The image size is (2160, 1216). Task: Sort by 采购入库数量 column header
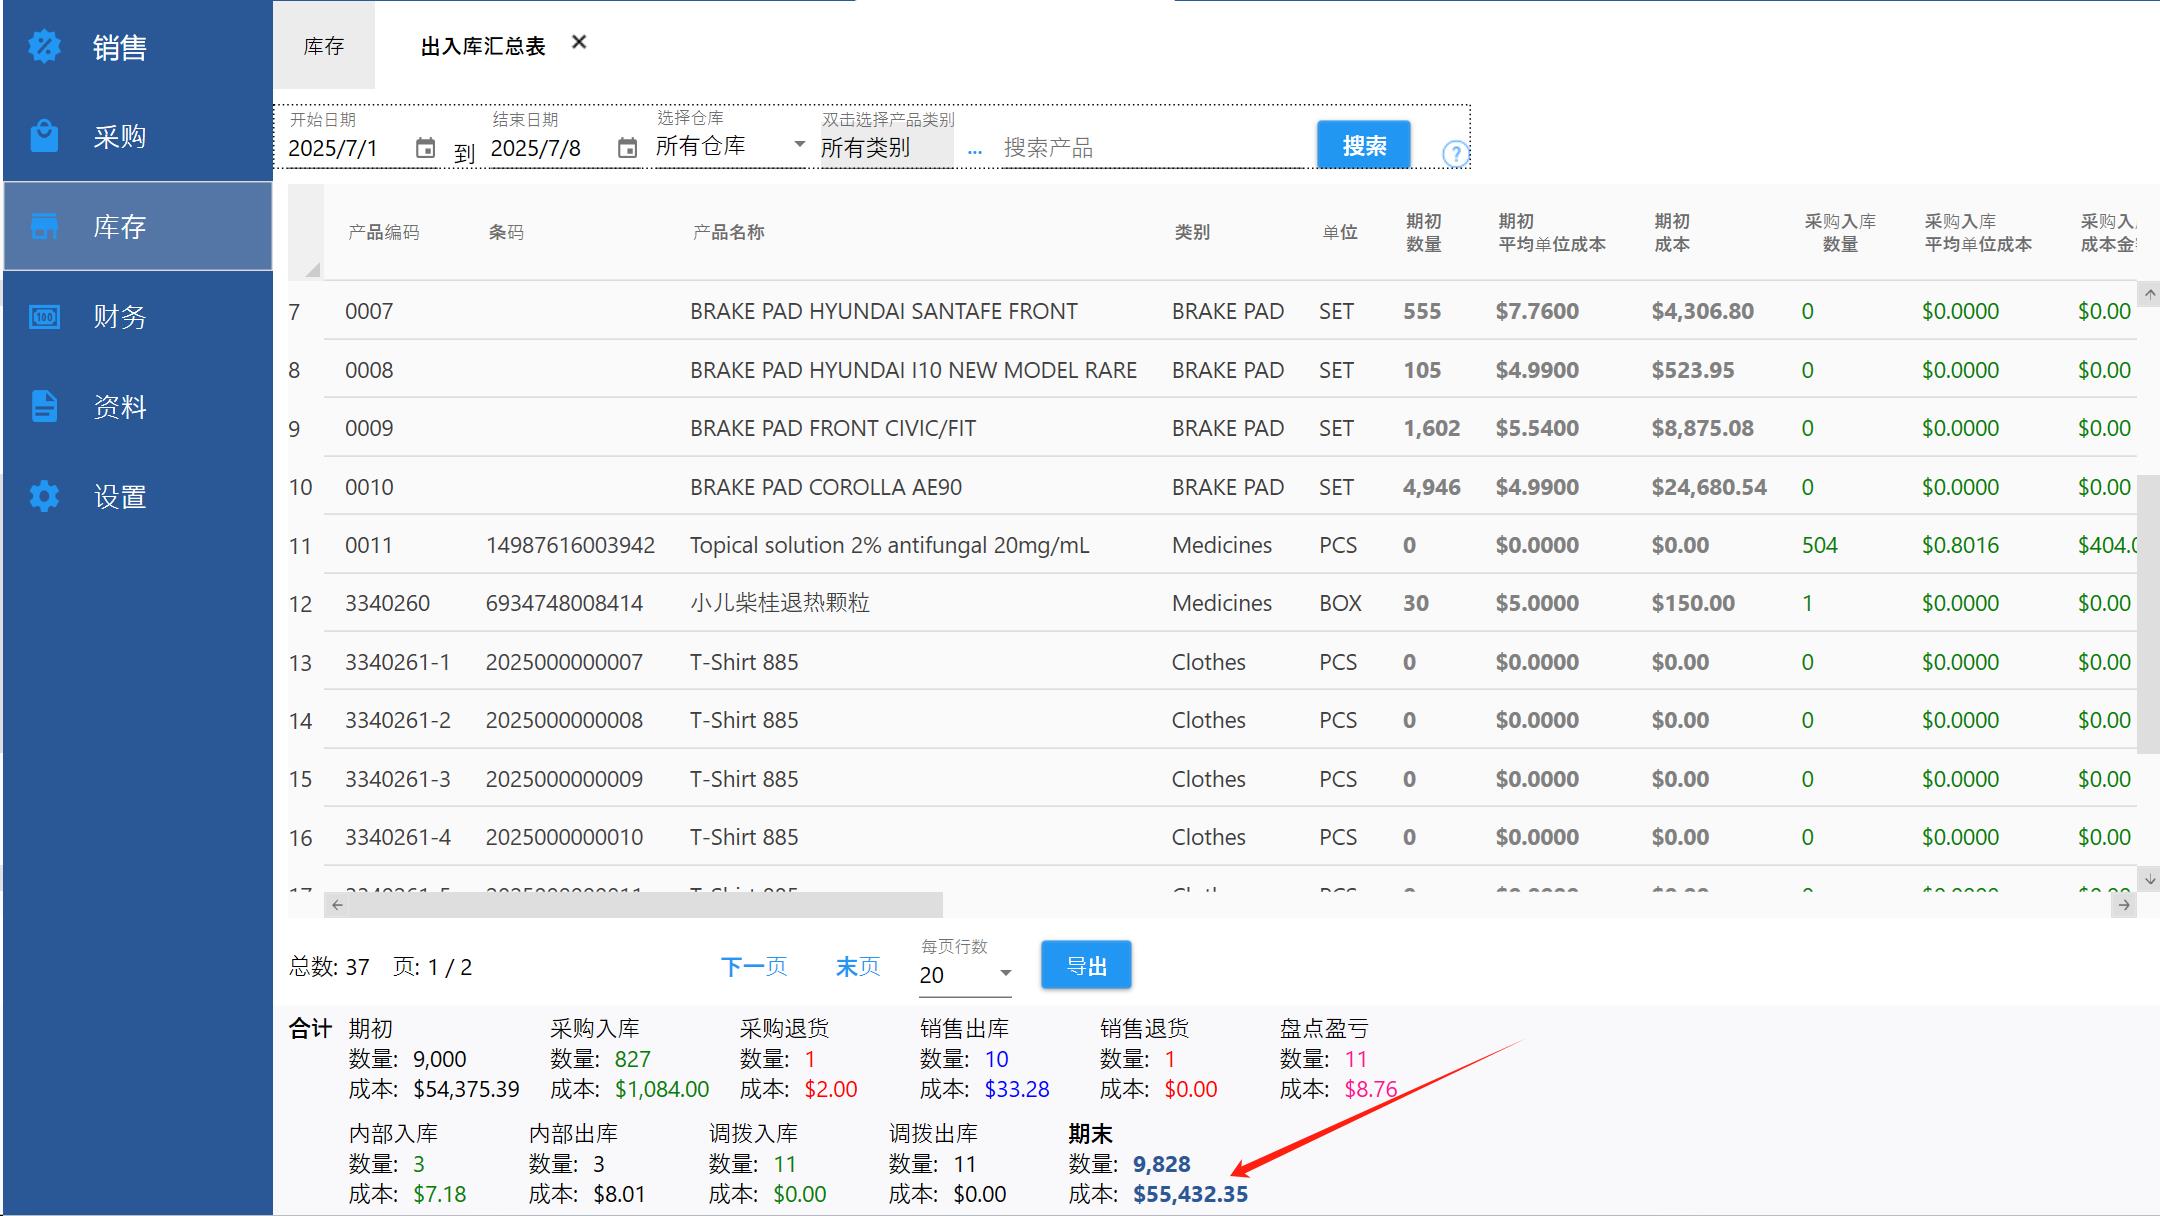click(1840, 232)
